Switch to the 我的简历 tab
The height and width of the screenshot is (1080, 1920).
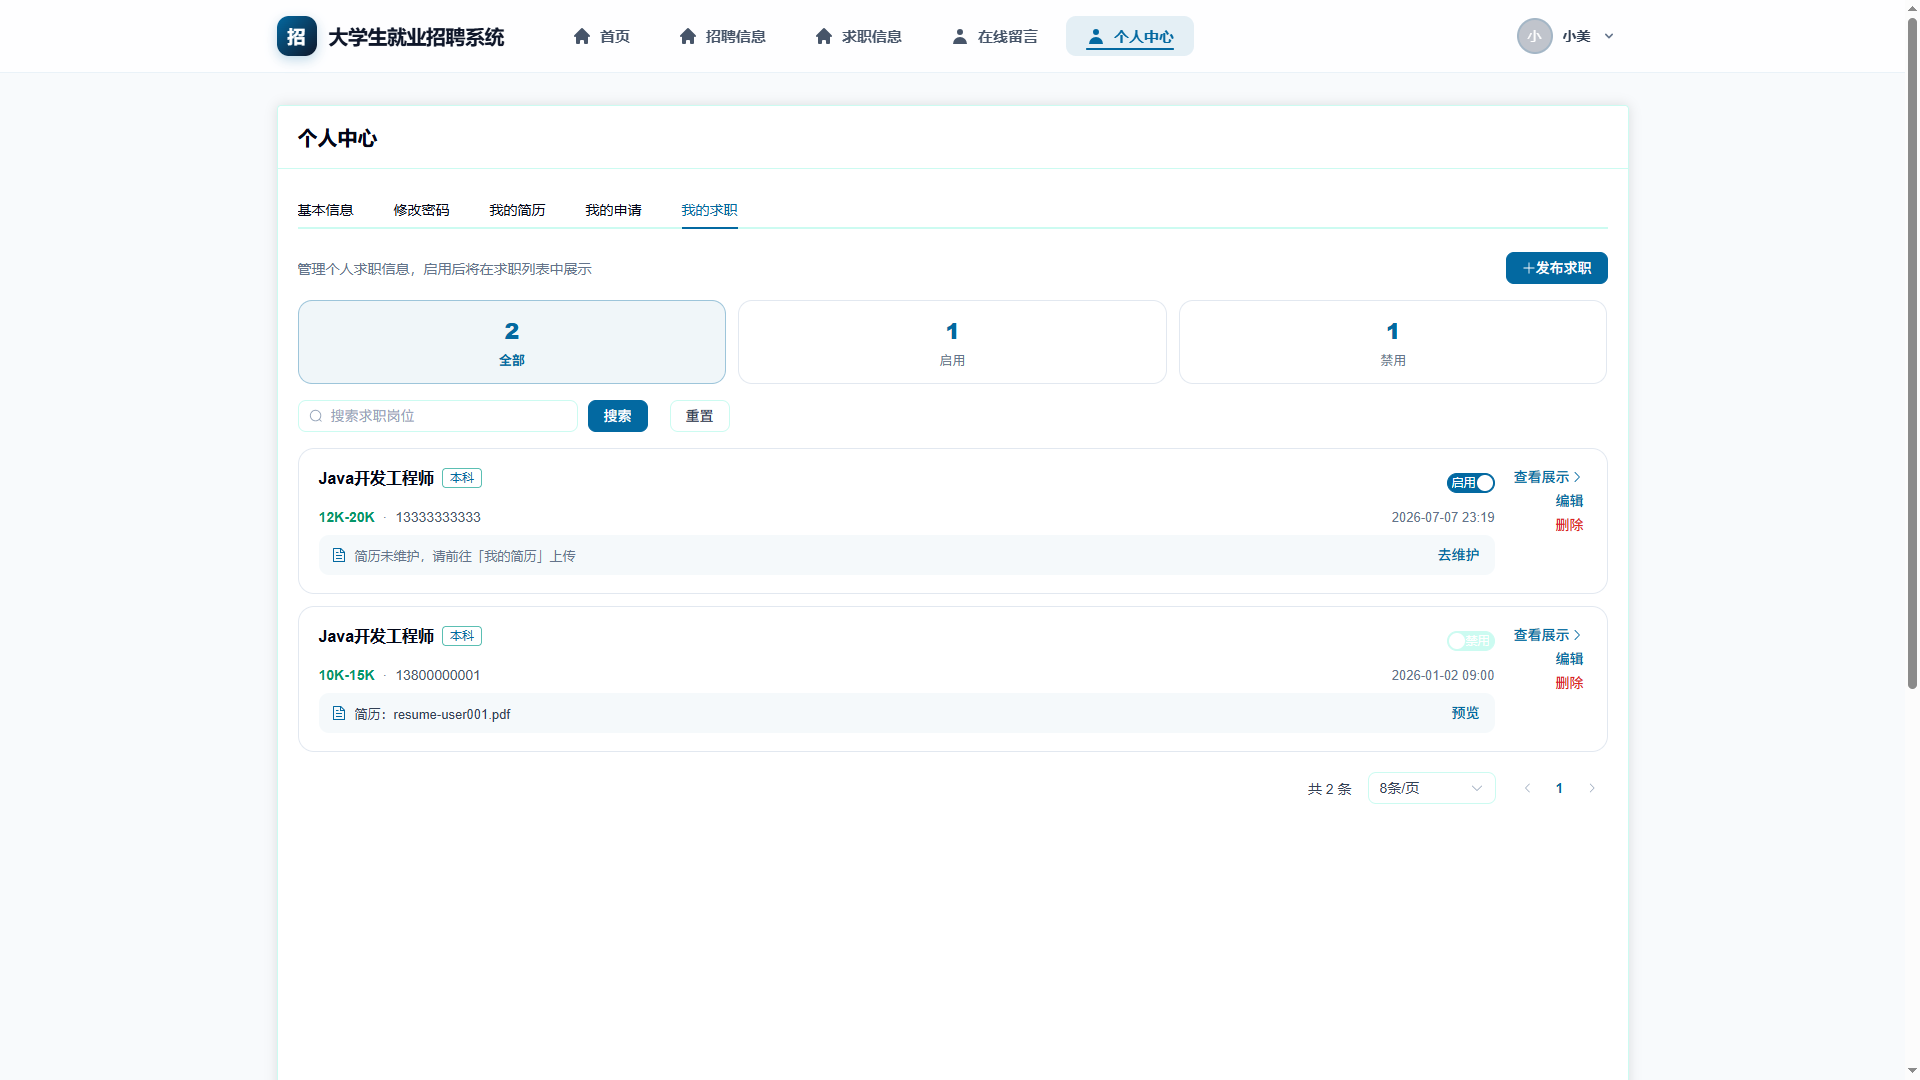coord(518,210)
